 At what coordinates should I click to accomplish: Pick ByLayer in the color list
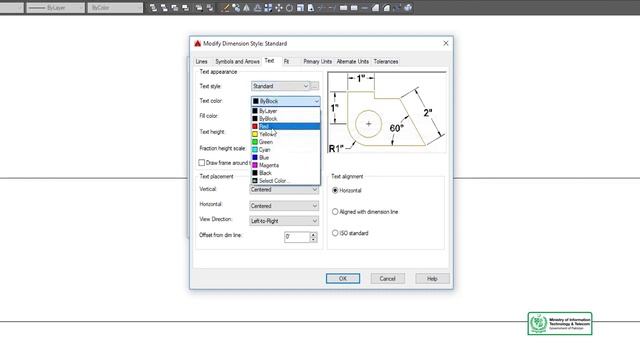coord(285,111)
